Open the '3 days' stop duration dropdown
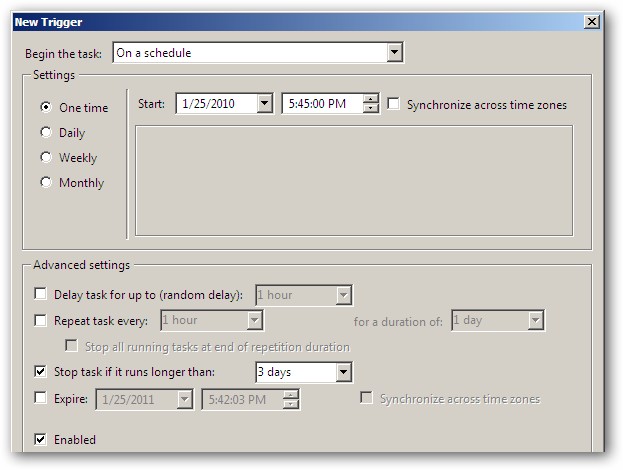The height and width of the screenshot is (470, 623). pyautogui.click(x=344, y=372)
